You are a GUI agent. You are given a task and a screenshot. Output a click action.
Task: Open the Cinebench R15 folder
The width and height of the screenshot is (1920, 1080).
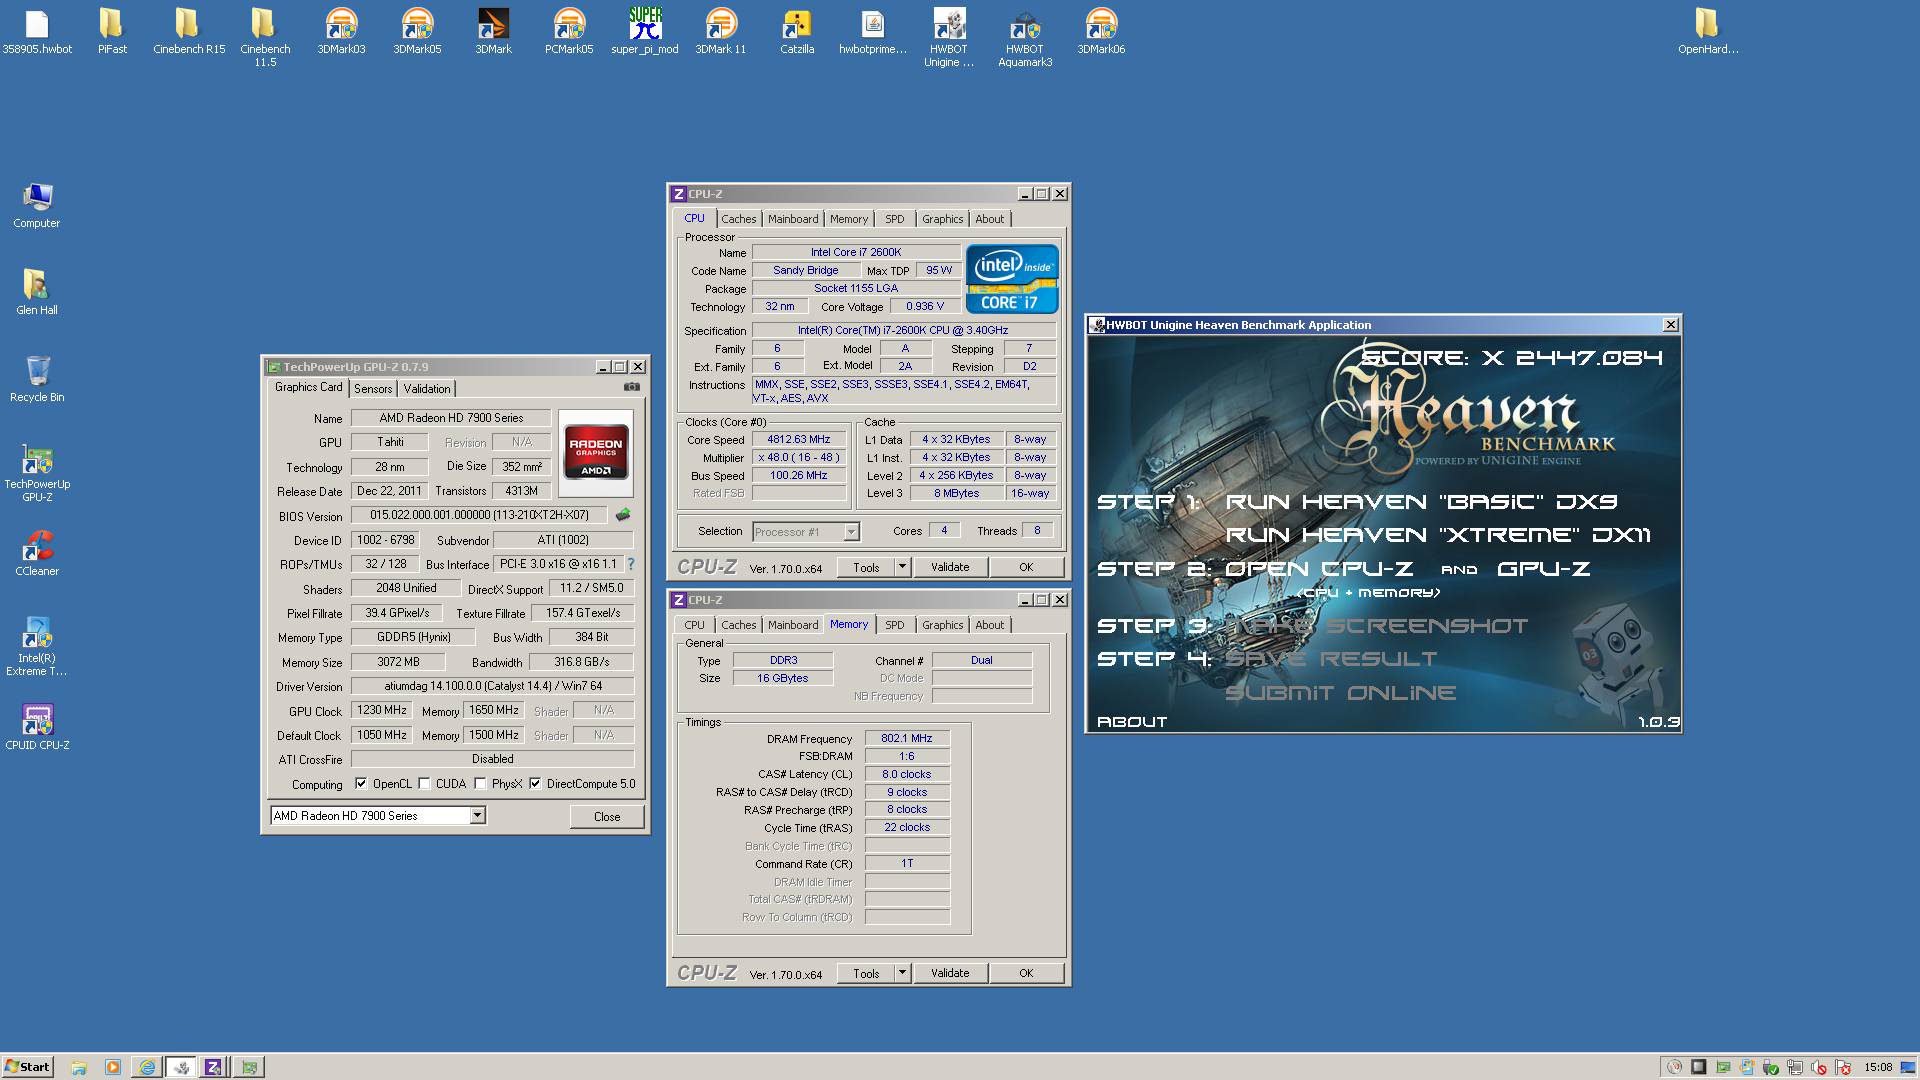pos(189,31)
